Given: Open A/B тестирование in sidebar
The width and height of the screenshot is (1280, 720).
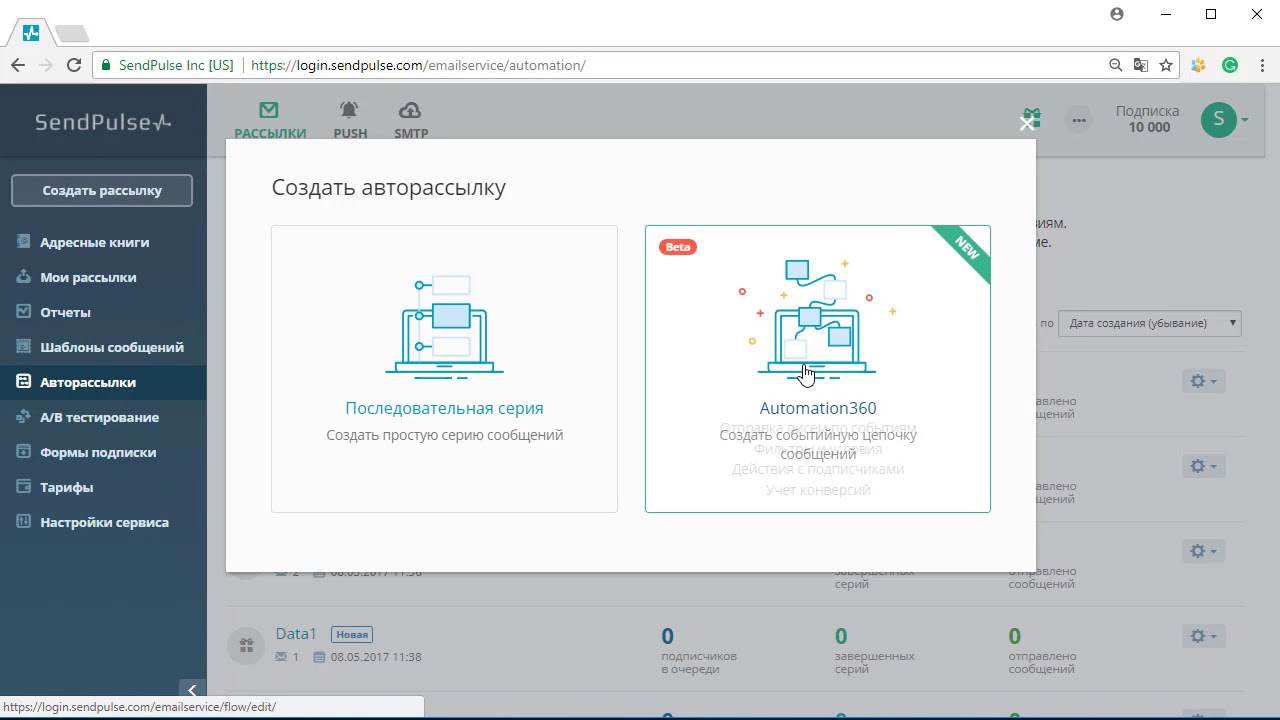Looking at the screenshot, I should coord(99,417).
